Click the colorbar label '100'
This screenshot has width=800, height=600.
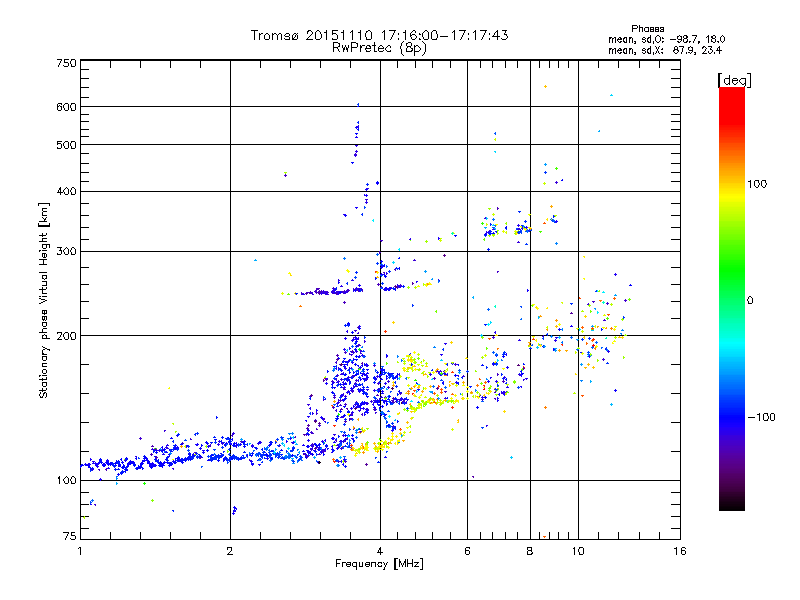pos(757,184)
